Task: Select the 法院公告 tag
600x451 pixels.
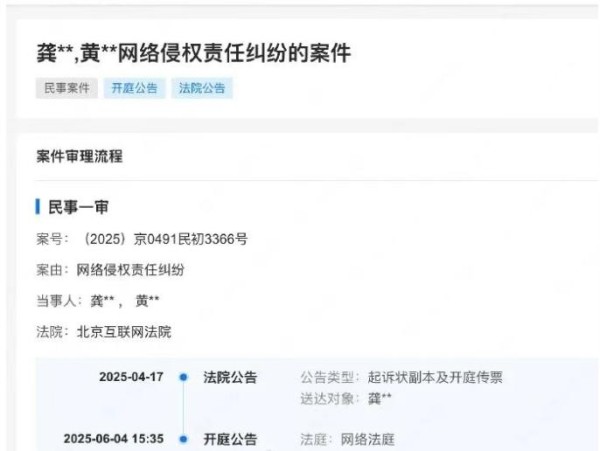Action: click(x=202, y=88)
